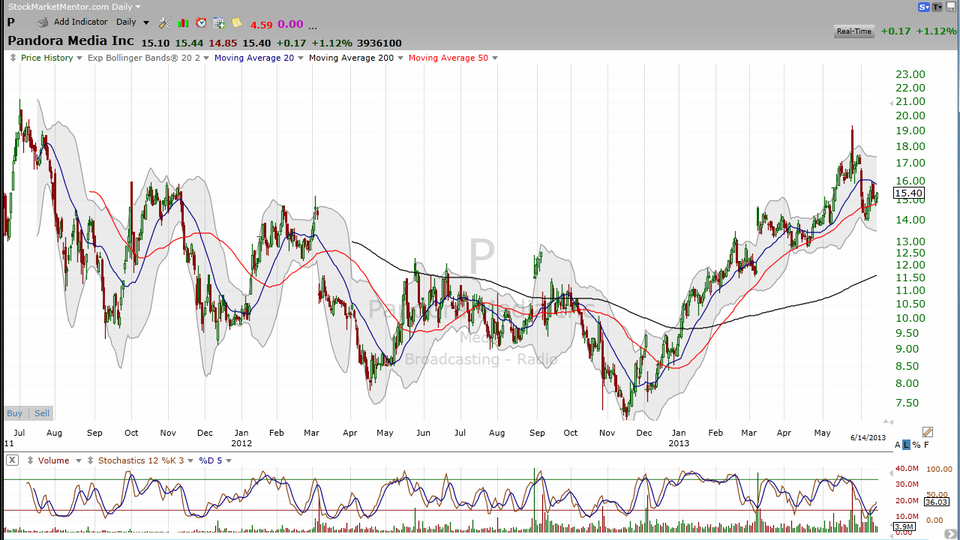Viewport: 960px width, 540px height.
Task: Click the +0.17 change beside Real-Time
Action: click(x=896, y=31)
